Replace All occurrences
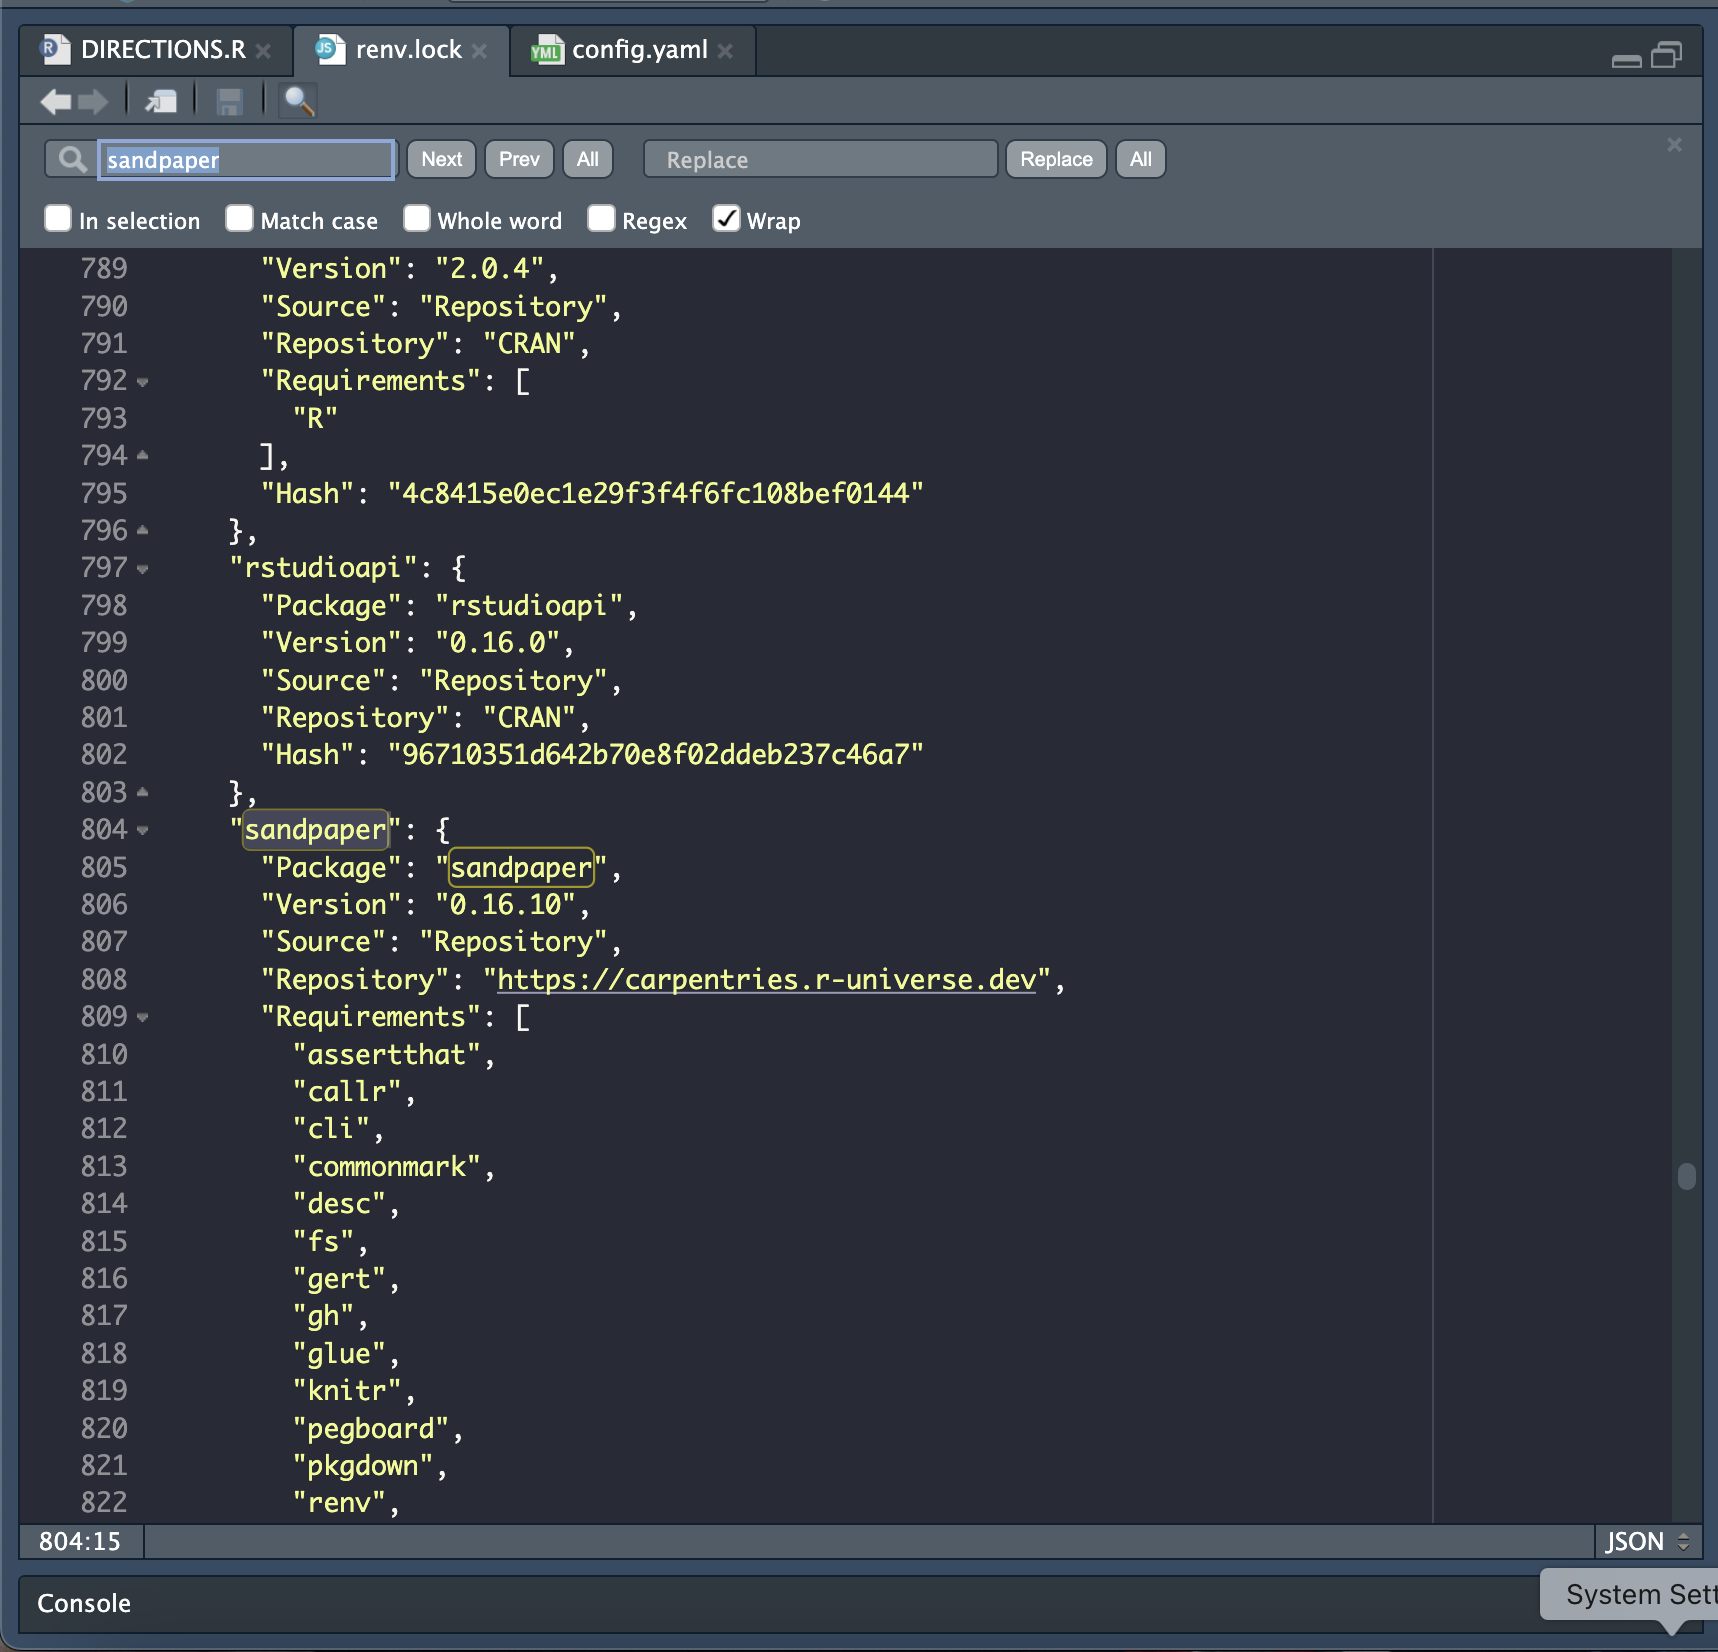 click(1141, 159)
